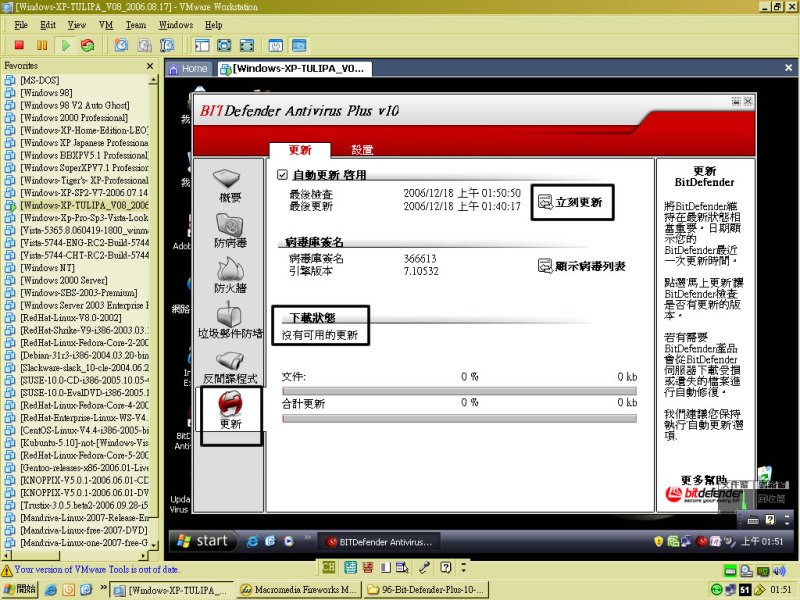Click the 文件 download progress bar
Viewport: 800px width, 600px height.
tap(459, 391)
